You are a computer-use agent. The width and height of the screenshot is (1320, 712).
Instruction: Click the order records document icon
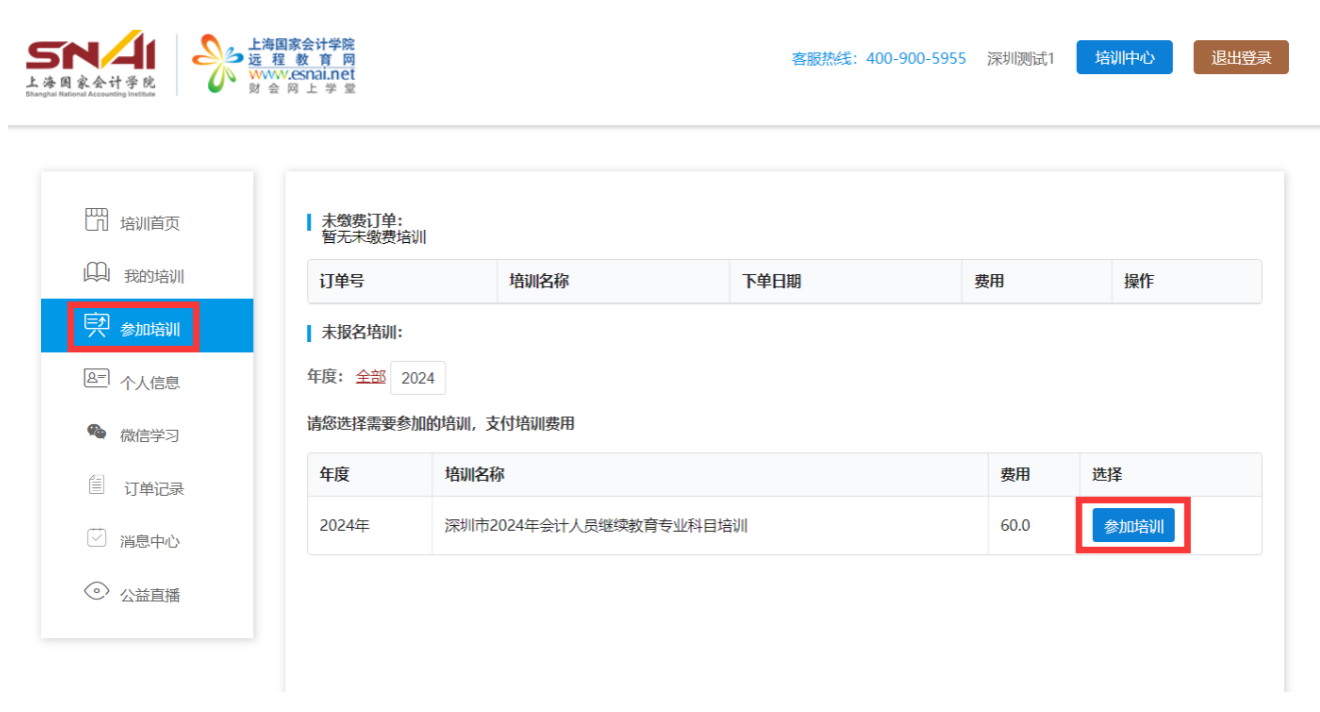click(96, 486)
